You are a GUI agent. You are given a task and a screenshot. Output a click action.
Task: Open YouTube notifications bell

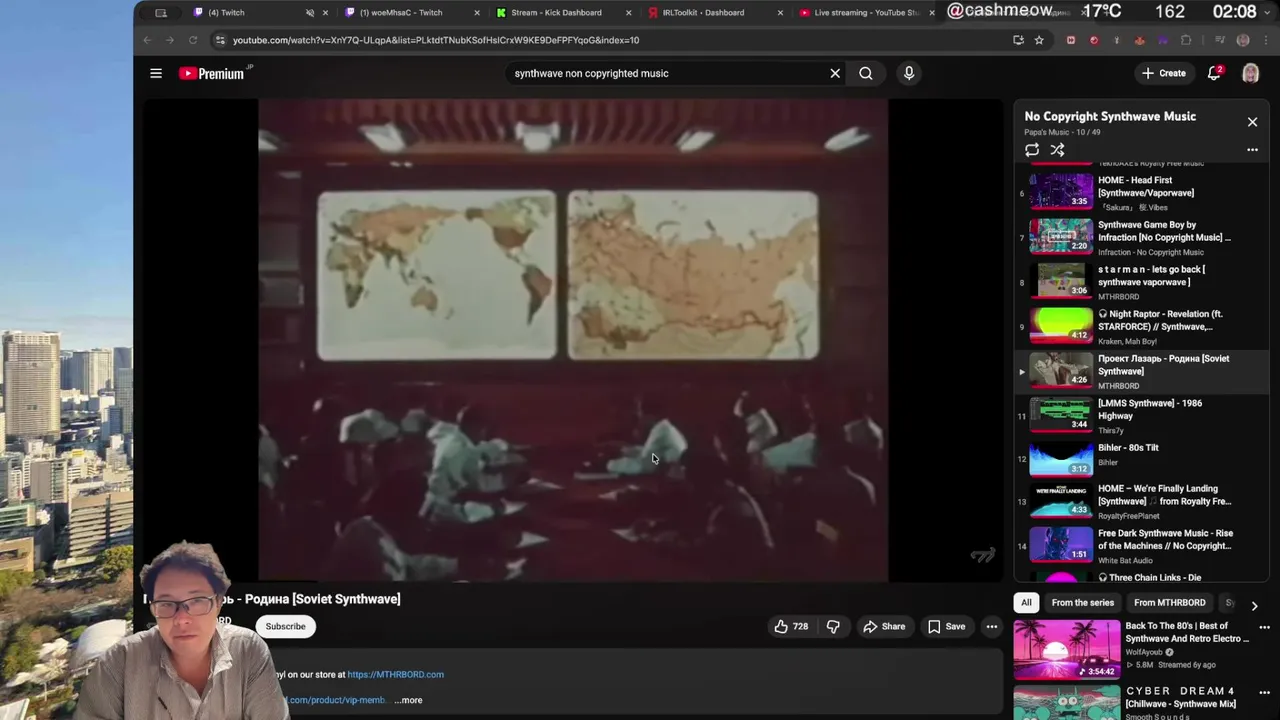click(x=1214, y=73)
